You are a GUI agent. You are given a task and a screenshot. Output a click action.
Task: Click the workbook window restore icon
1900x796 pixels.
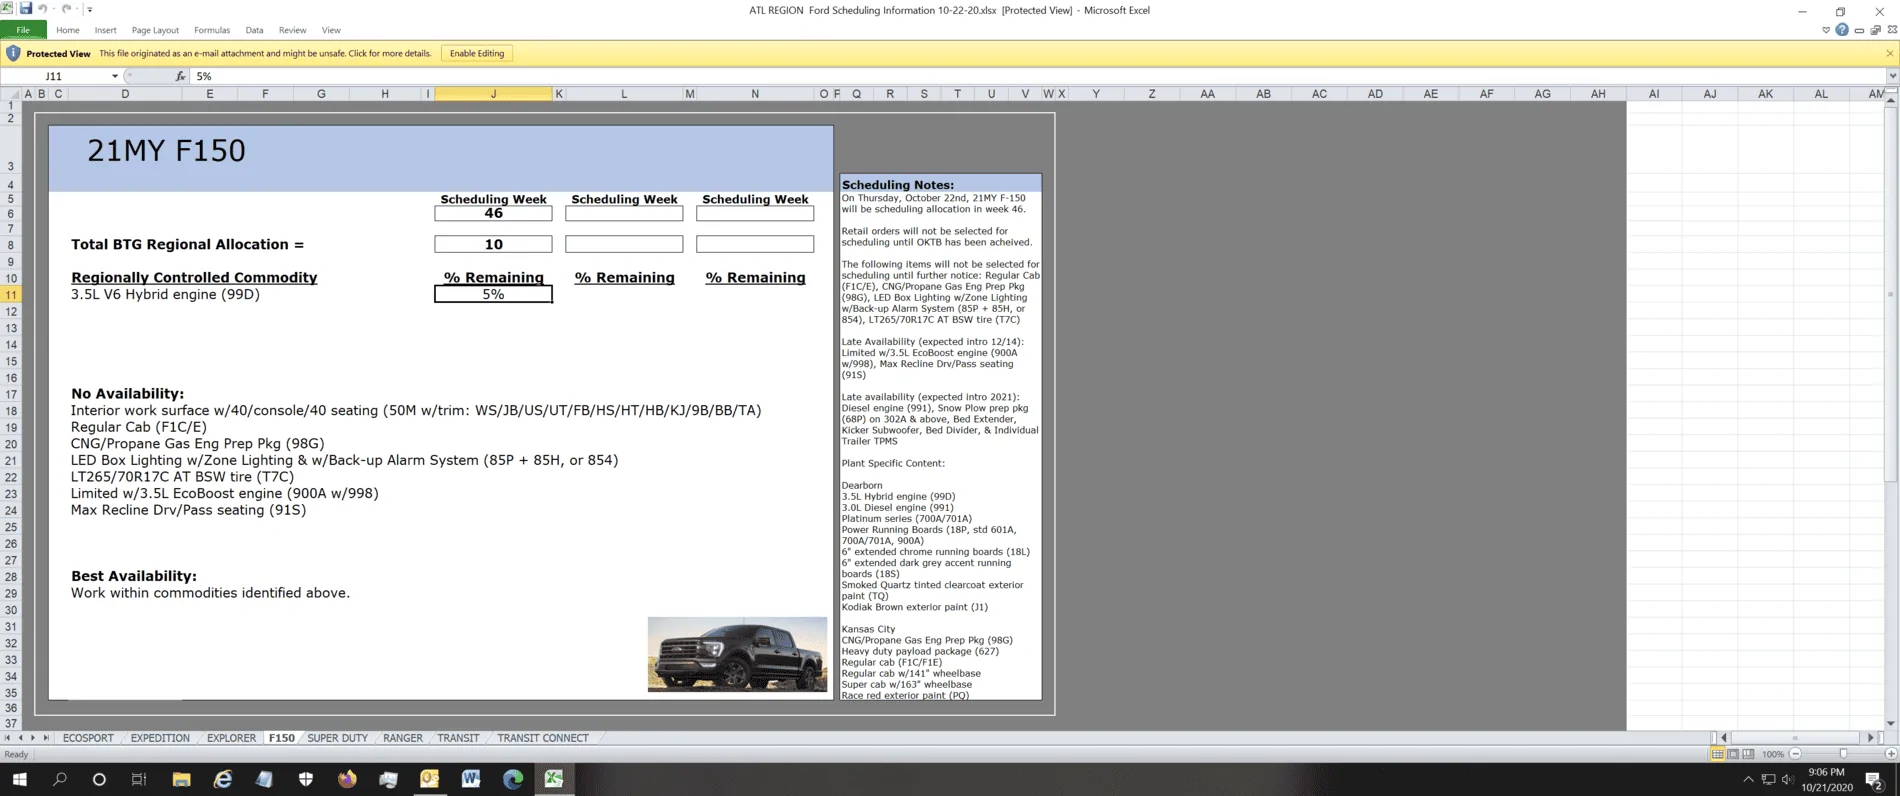(x=1875, y=30)
